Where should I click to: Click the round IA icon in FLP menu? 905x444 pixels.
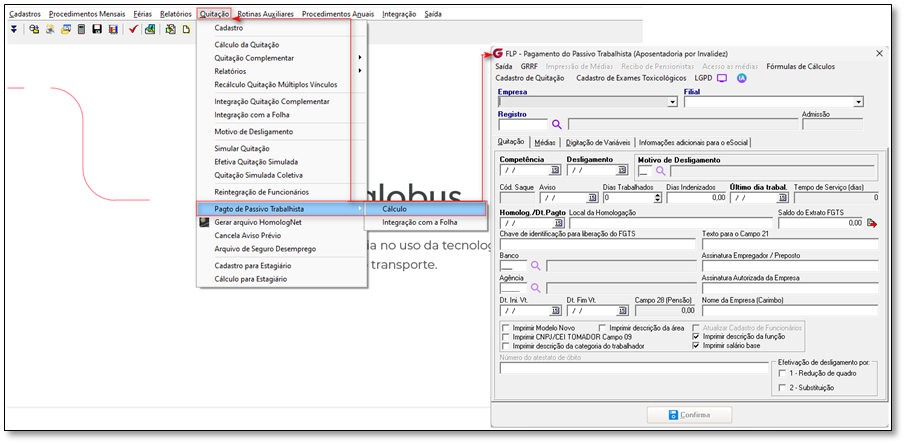pyautogui.click(x=742, y=78)
